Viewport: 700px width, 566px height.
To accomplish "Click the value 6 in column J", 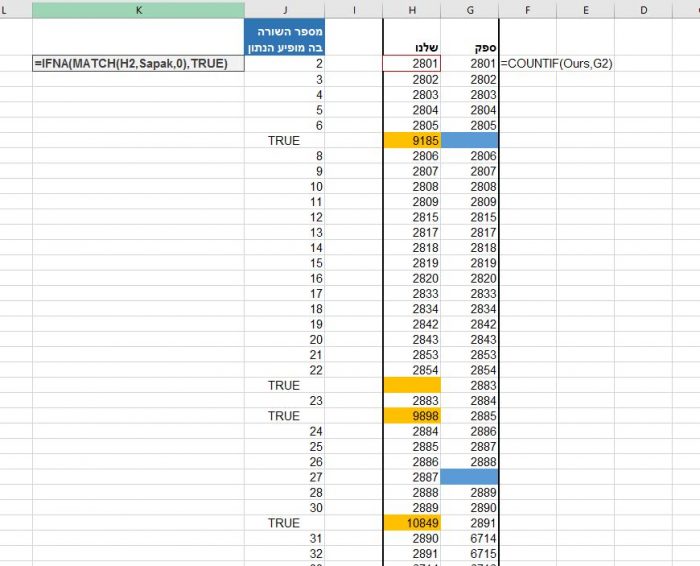I will tap(284, 125).
